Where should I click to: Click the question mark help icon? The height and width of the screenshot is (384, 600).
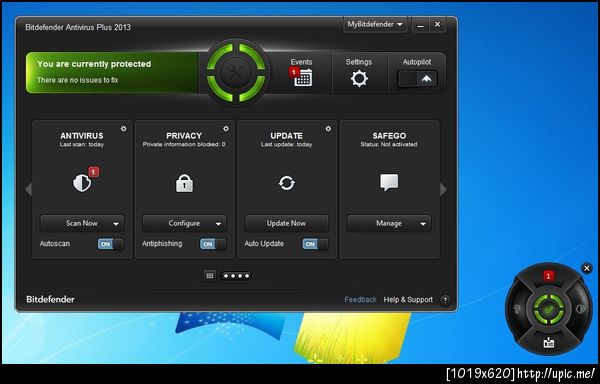[x=445, y=300]
